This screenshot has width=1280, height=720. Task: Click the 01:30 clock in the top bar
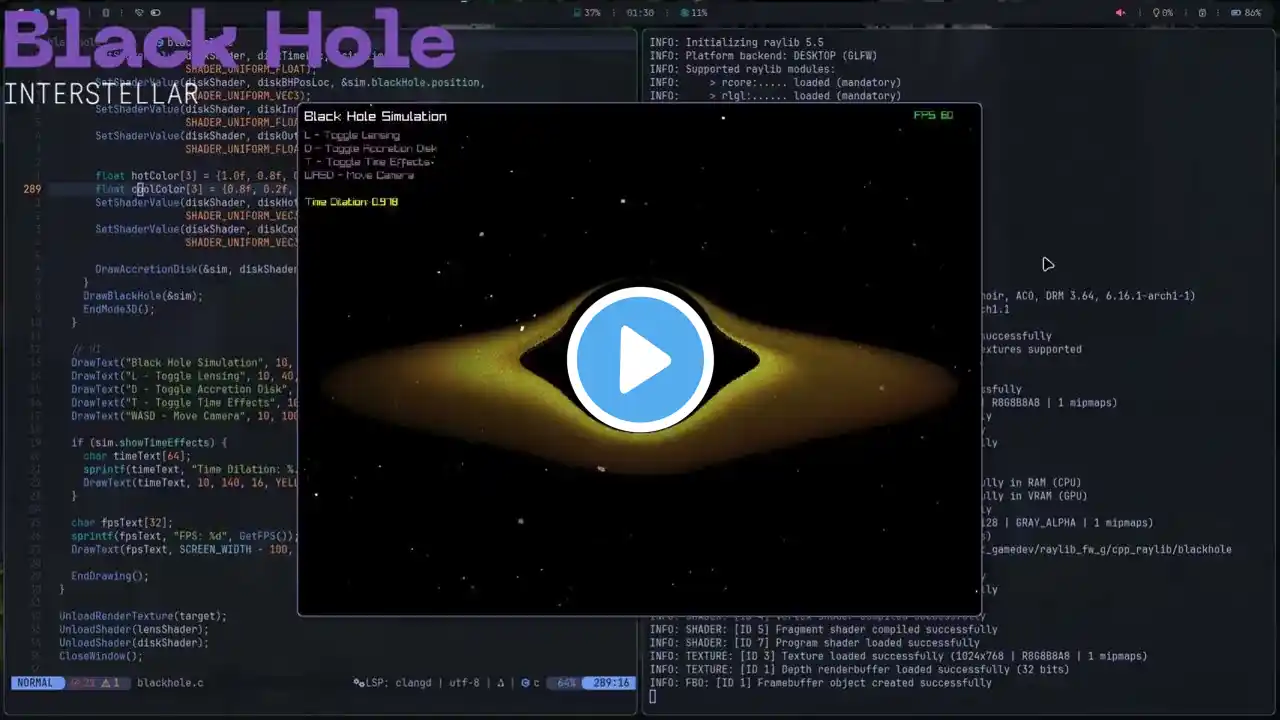(x=640, y=13)
